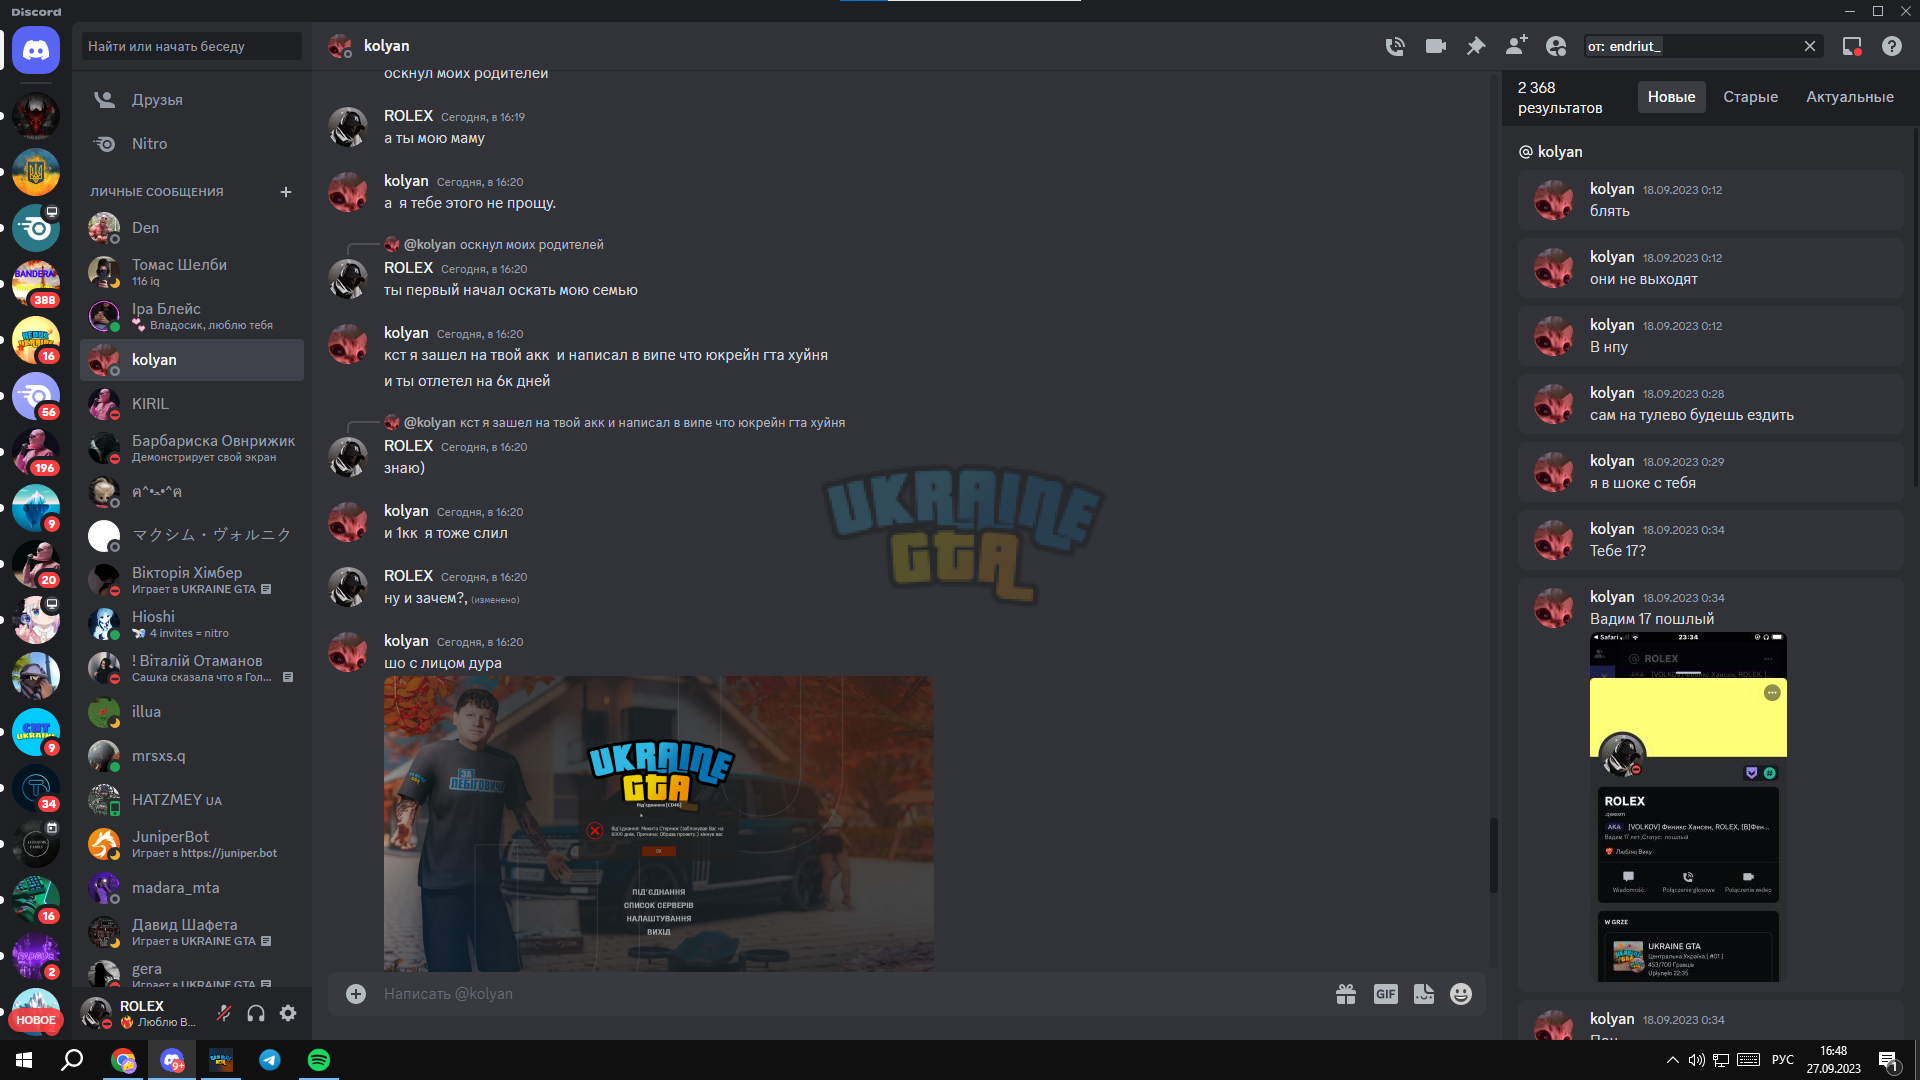Create a new DM with plus icon
This screenshot has width=1920, height=1080.
[x=286, y=192]
